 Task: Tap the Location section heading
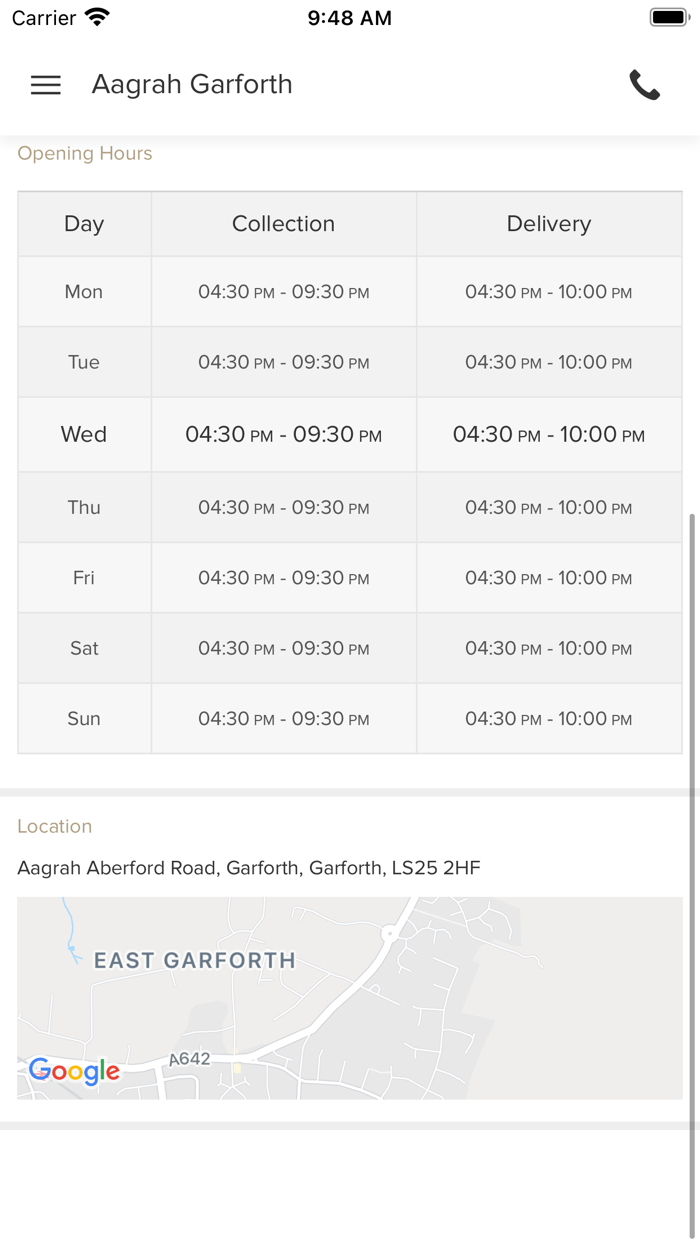[54, 826]
